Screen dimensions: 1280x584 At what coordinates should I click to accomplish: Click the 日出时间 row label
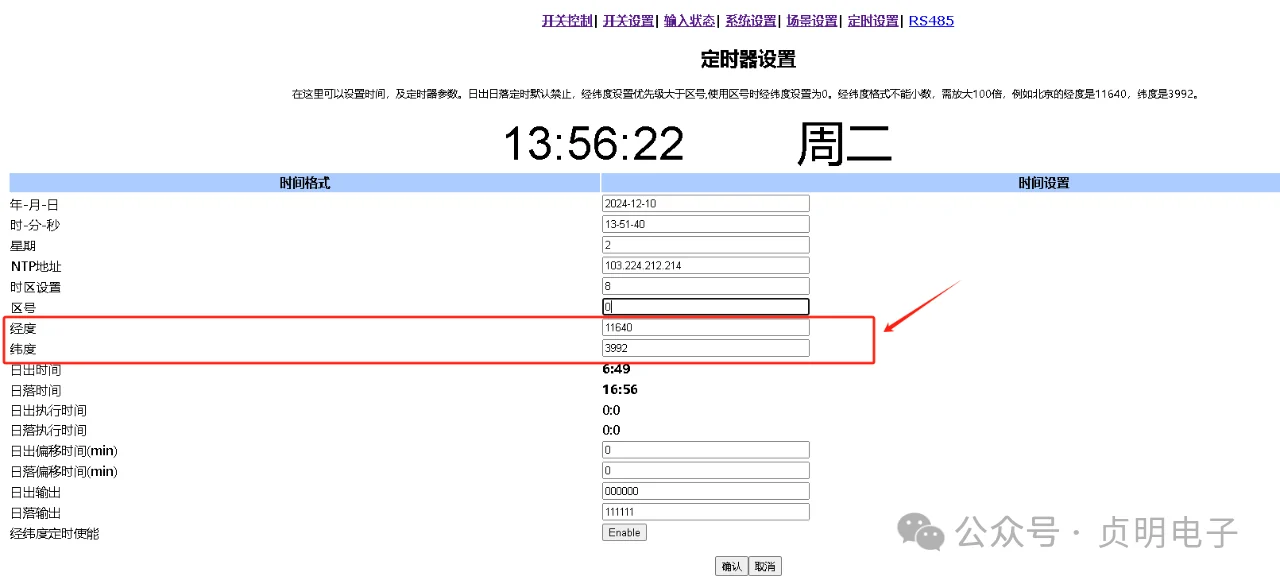[36, 369]
